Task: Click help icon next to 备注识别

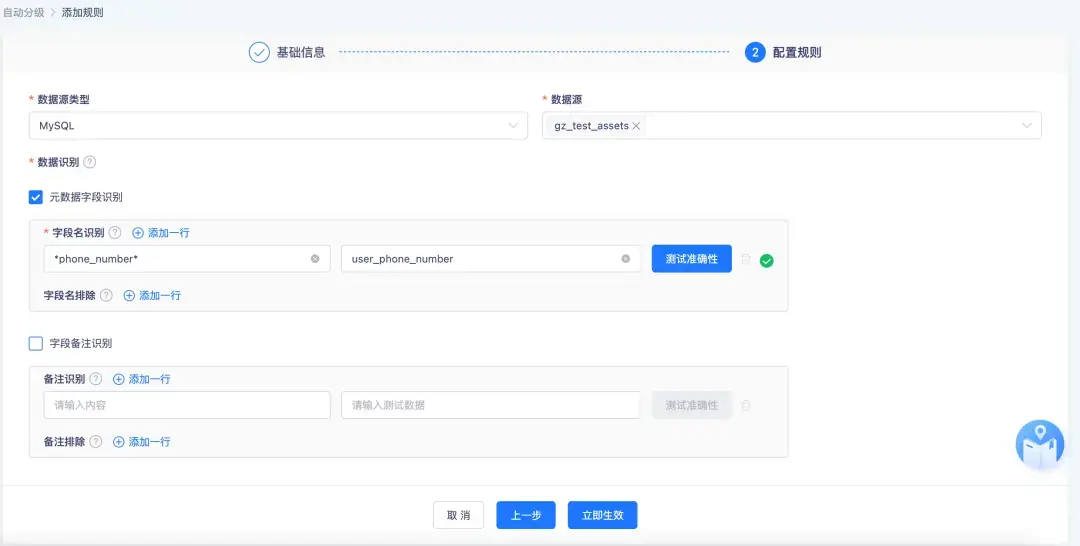Action: 96,379
